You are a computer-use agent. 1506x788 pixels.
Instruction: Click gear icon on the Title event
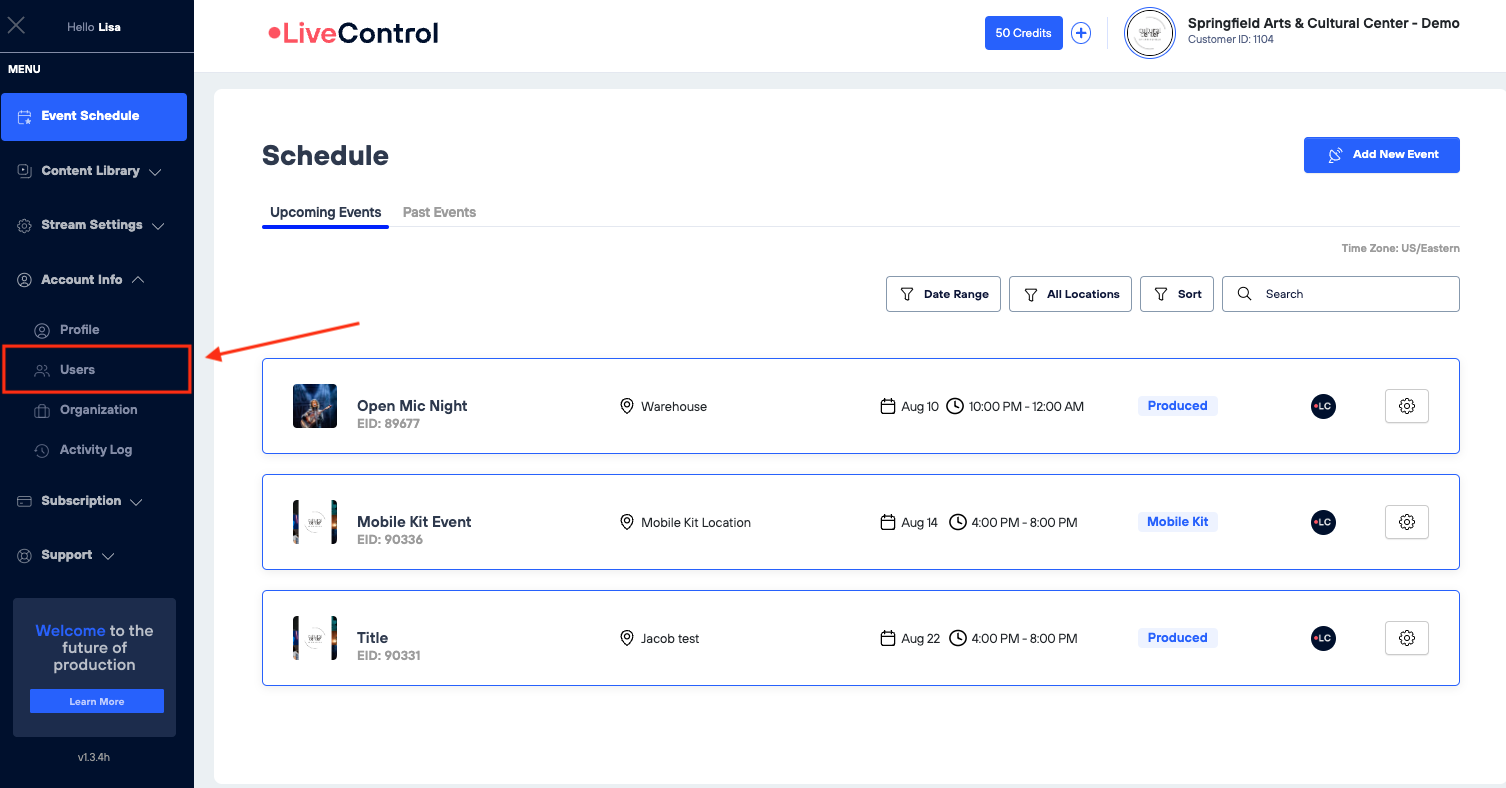click(1406, 638)
